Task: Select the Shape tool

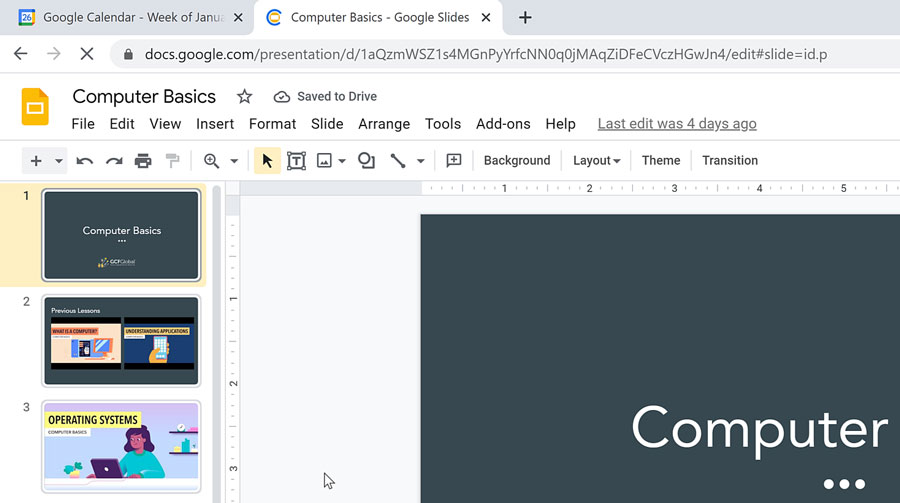Action: pyautogui.click(x=366, y=161)
